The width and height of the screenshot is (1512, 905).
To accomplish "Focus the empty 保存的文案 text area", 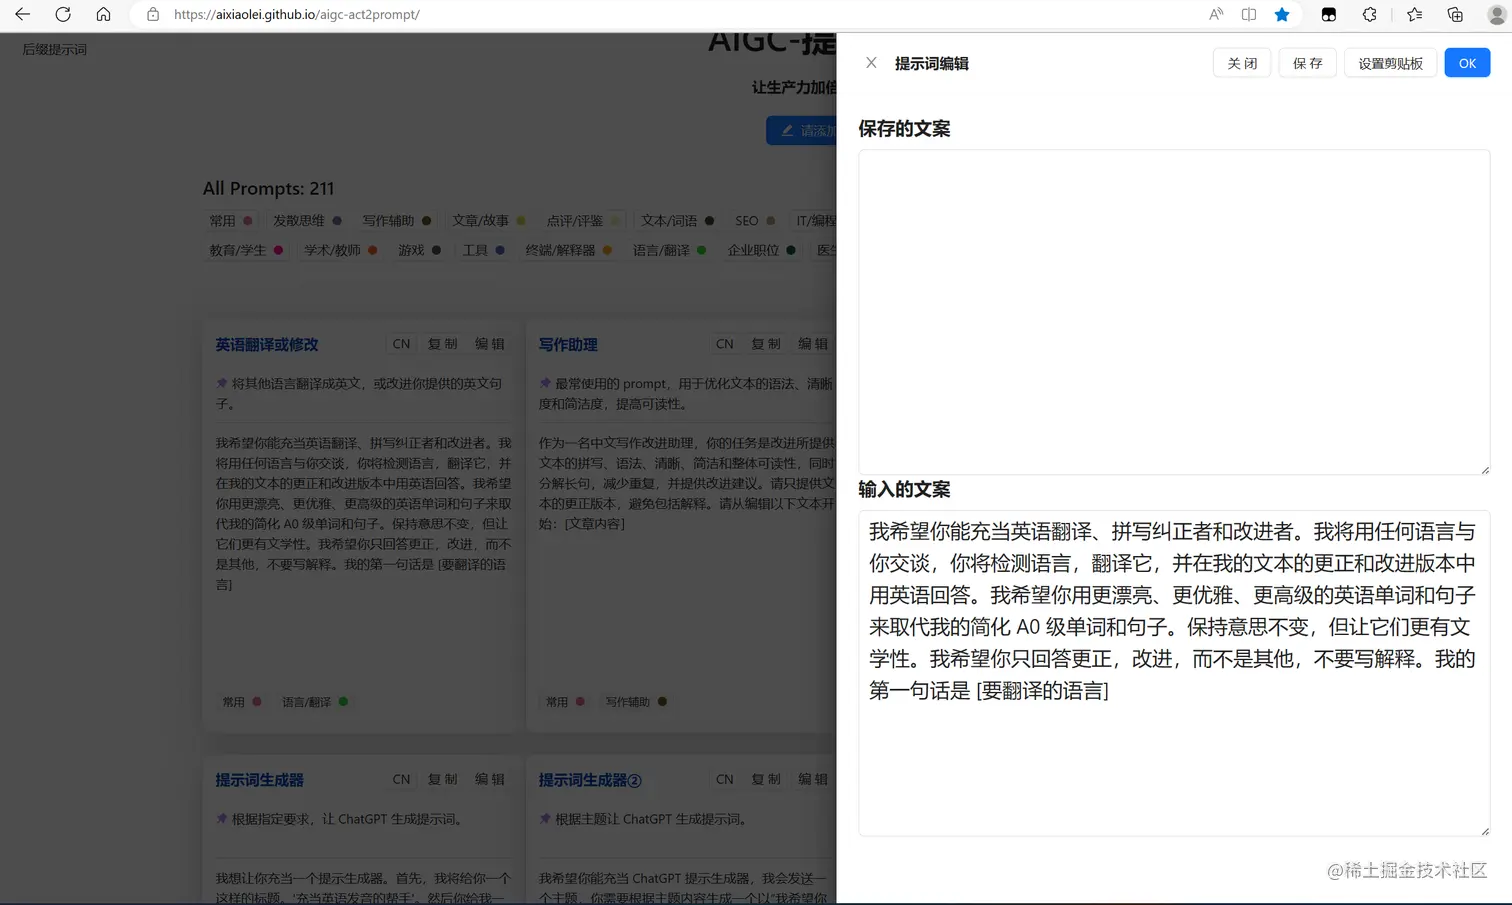I will point(1174,312).
